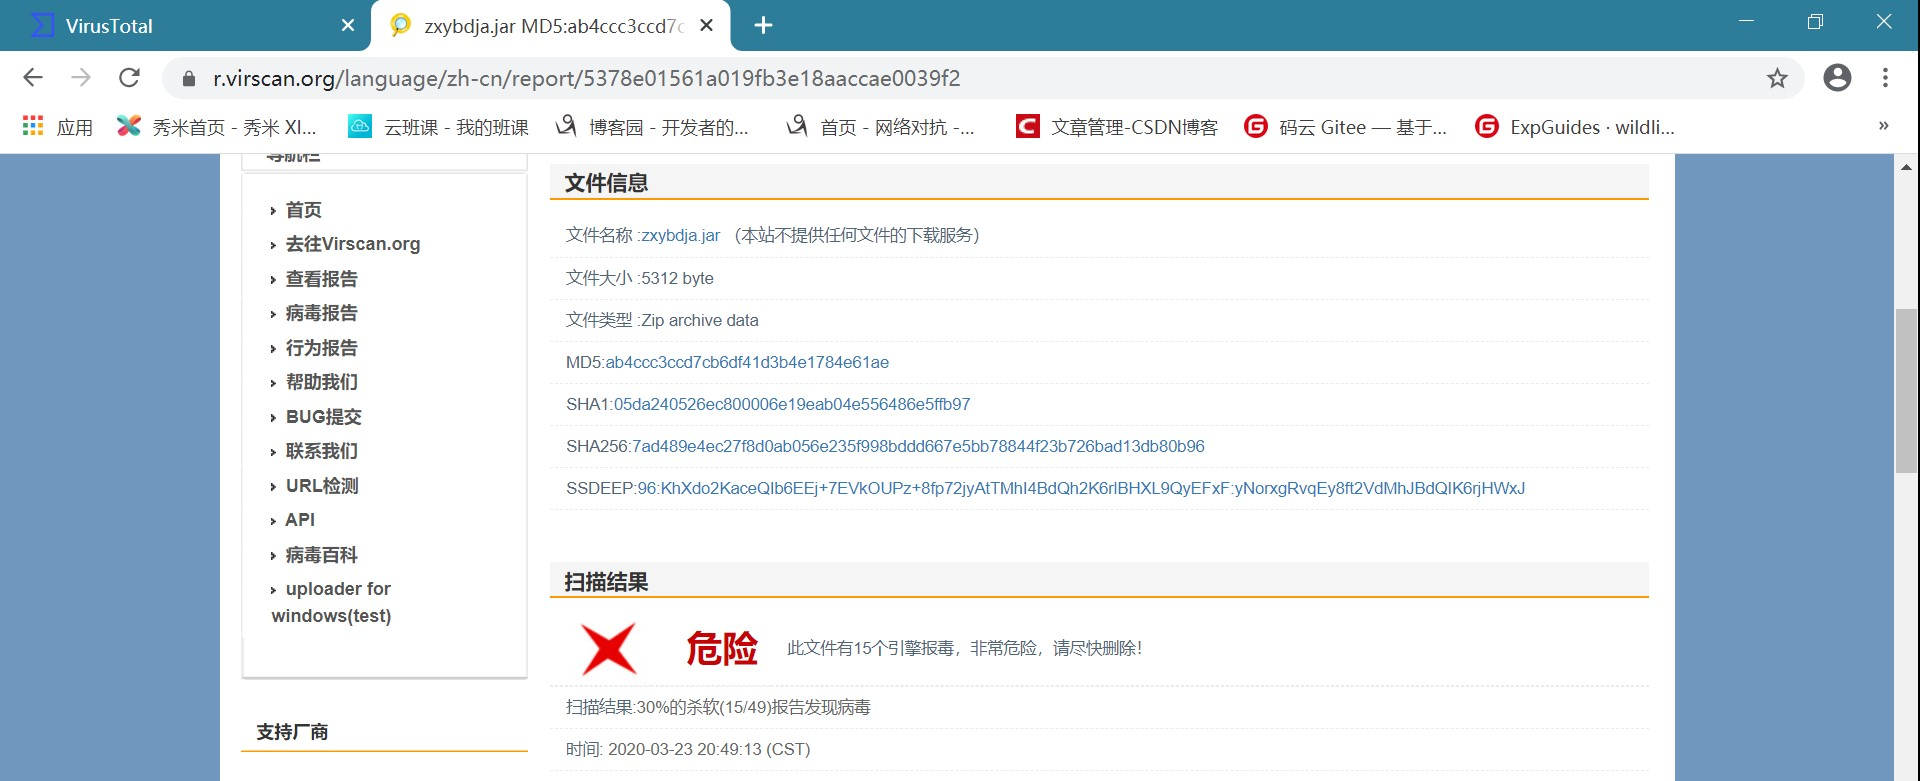Open uploader for windows(test) link
The width and height of the screenshot is (1920, 781).
pos(331,602)
